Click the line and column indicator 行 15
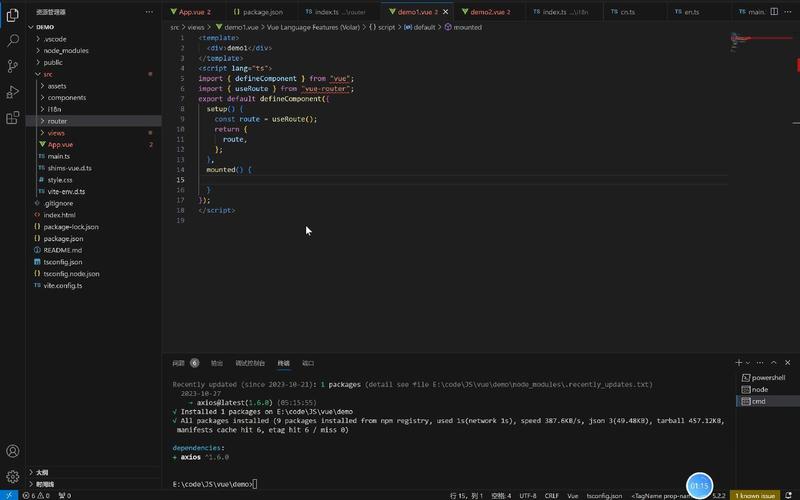Image resolution: width=800 pixels, height=500 pixels. click(x=466, y=495)
